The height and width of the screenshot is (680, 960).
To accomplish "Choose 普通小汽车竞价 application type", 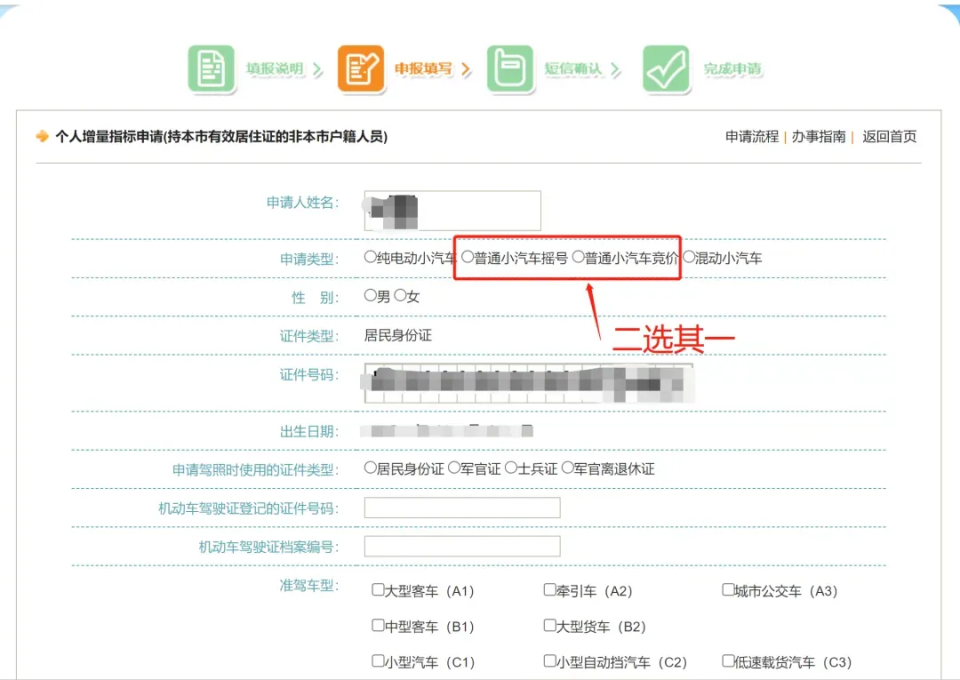I will click(x=577, y=257).
